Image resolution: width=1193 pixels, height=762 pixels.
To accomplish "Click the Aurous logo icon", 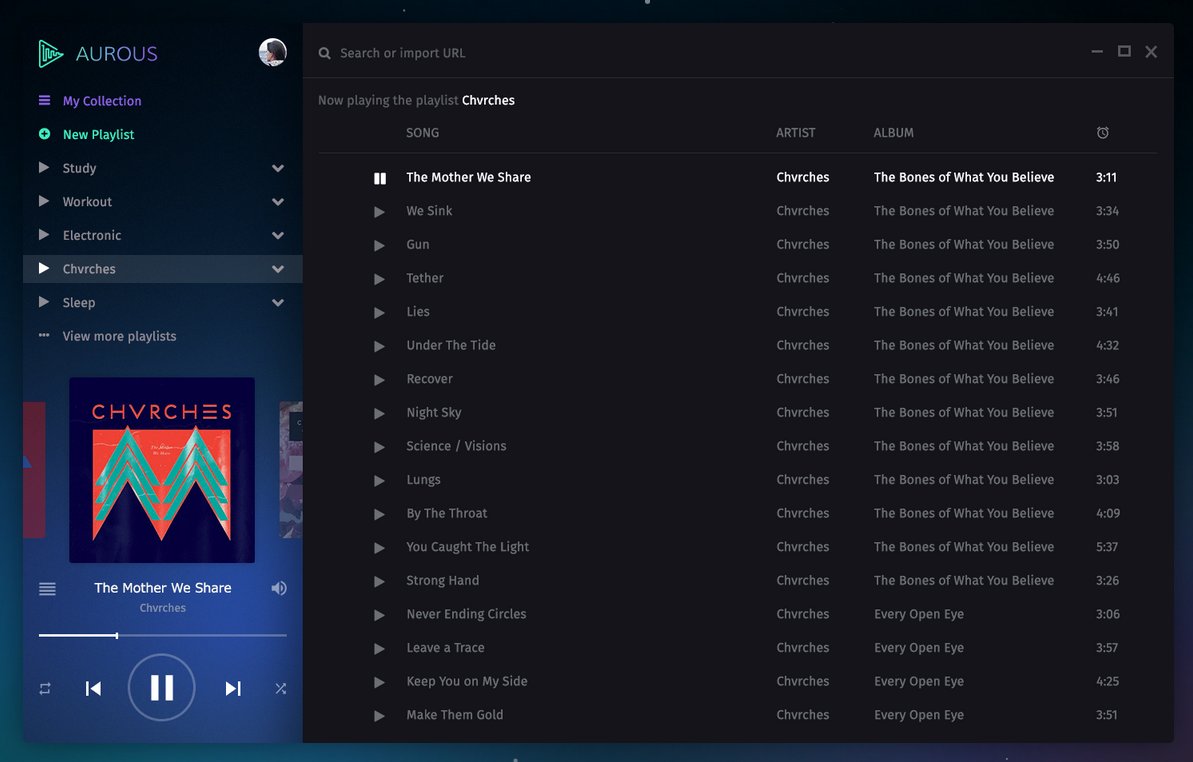I will (50, 53).
